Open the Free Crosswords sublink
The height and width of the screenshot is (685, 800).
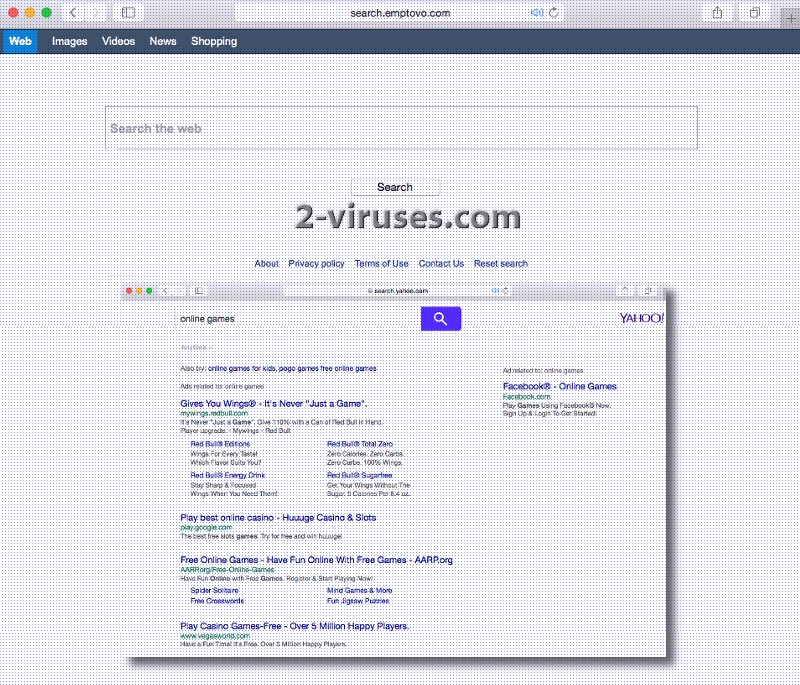217,601
